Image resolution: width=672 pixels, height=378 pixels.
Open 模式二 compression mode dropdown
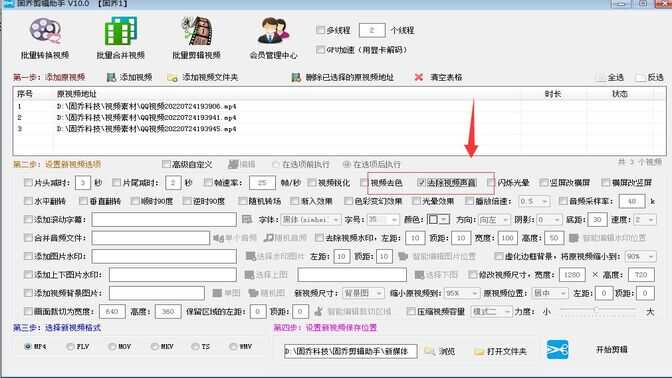(491, 312)
